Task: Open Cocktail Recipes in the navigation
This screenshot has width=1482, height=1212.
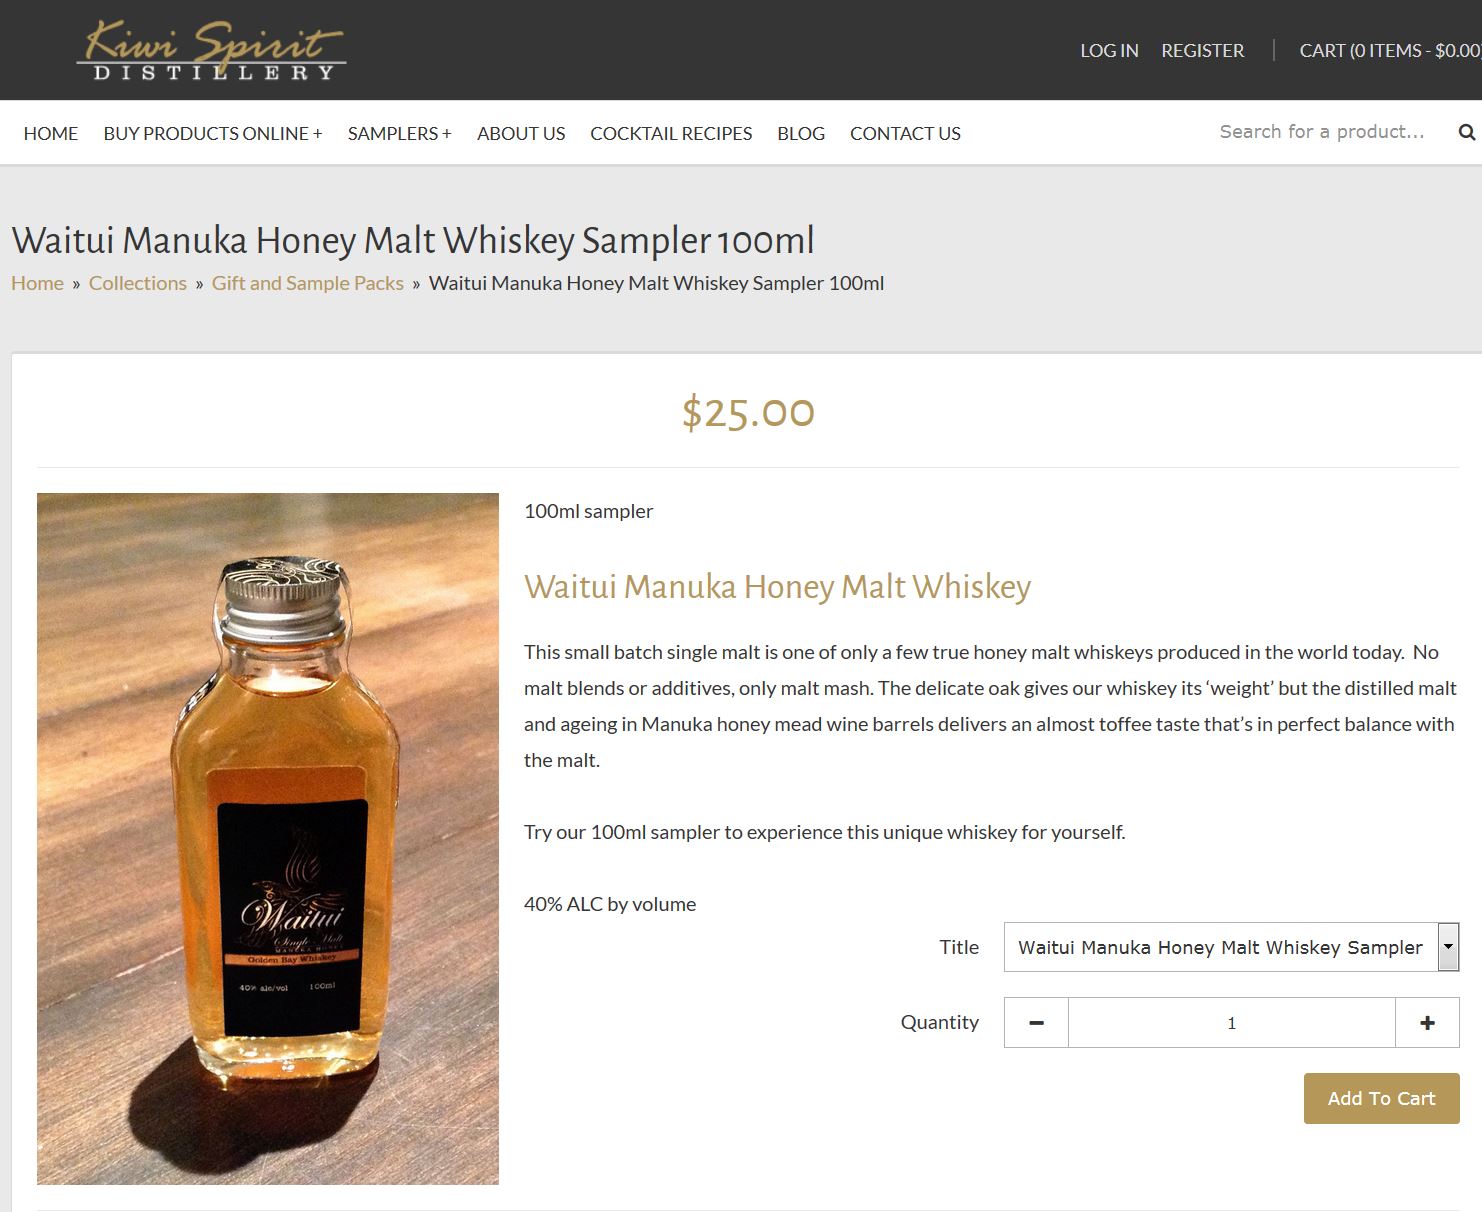Action: [671, 133]
